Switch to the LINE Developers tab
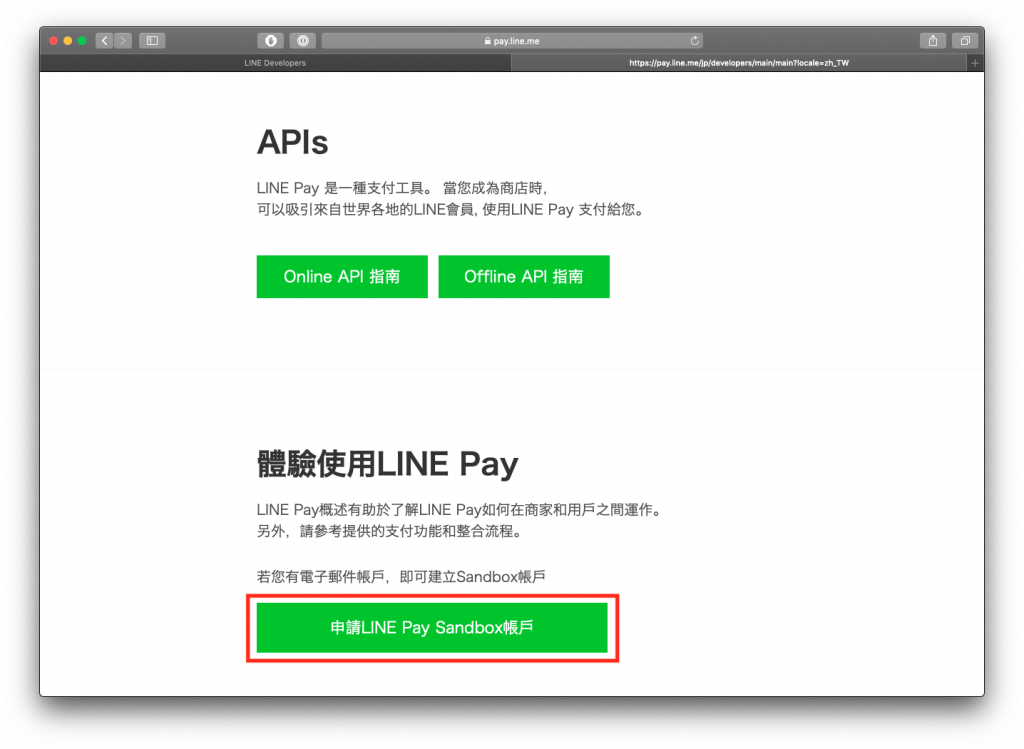This screenshot has width=1024, height=749. [275, 63]
